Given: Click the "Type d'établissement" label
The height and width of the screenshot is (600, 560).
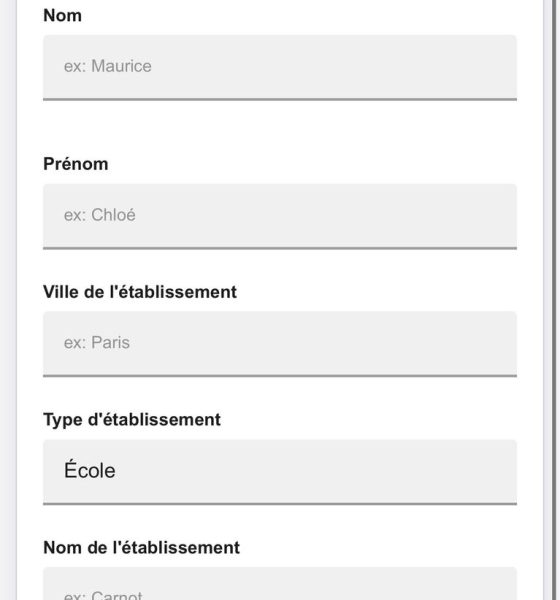Looking at the screenshot, I should [x=132, y=420].
